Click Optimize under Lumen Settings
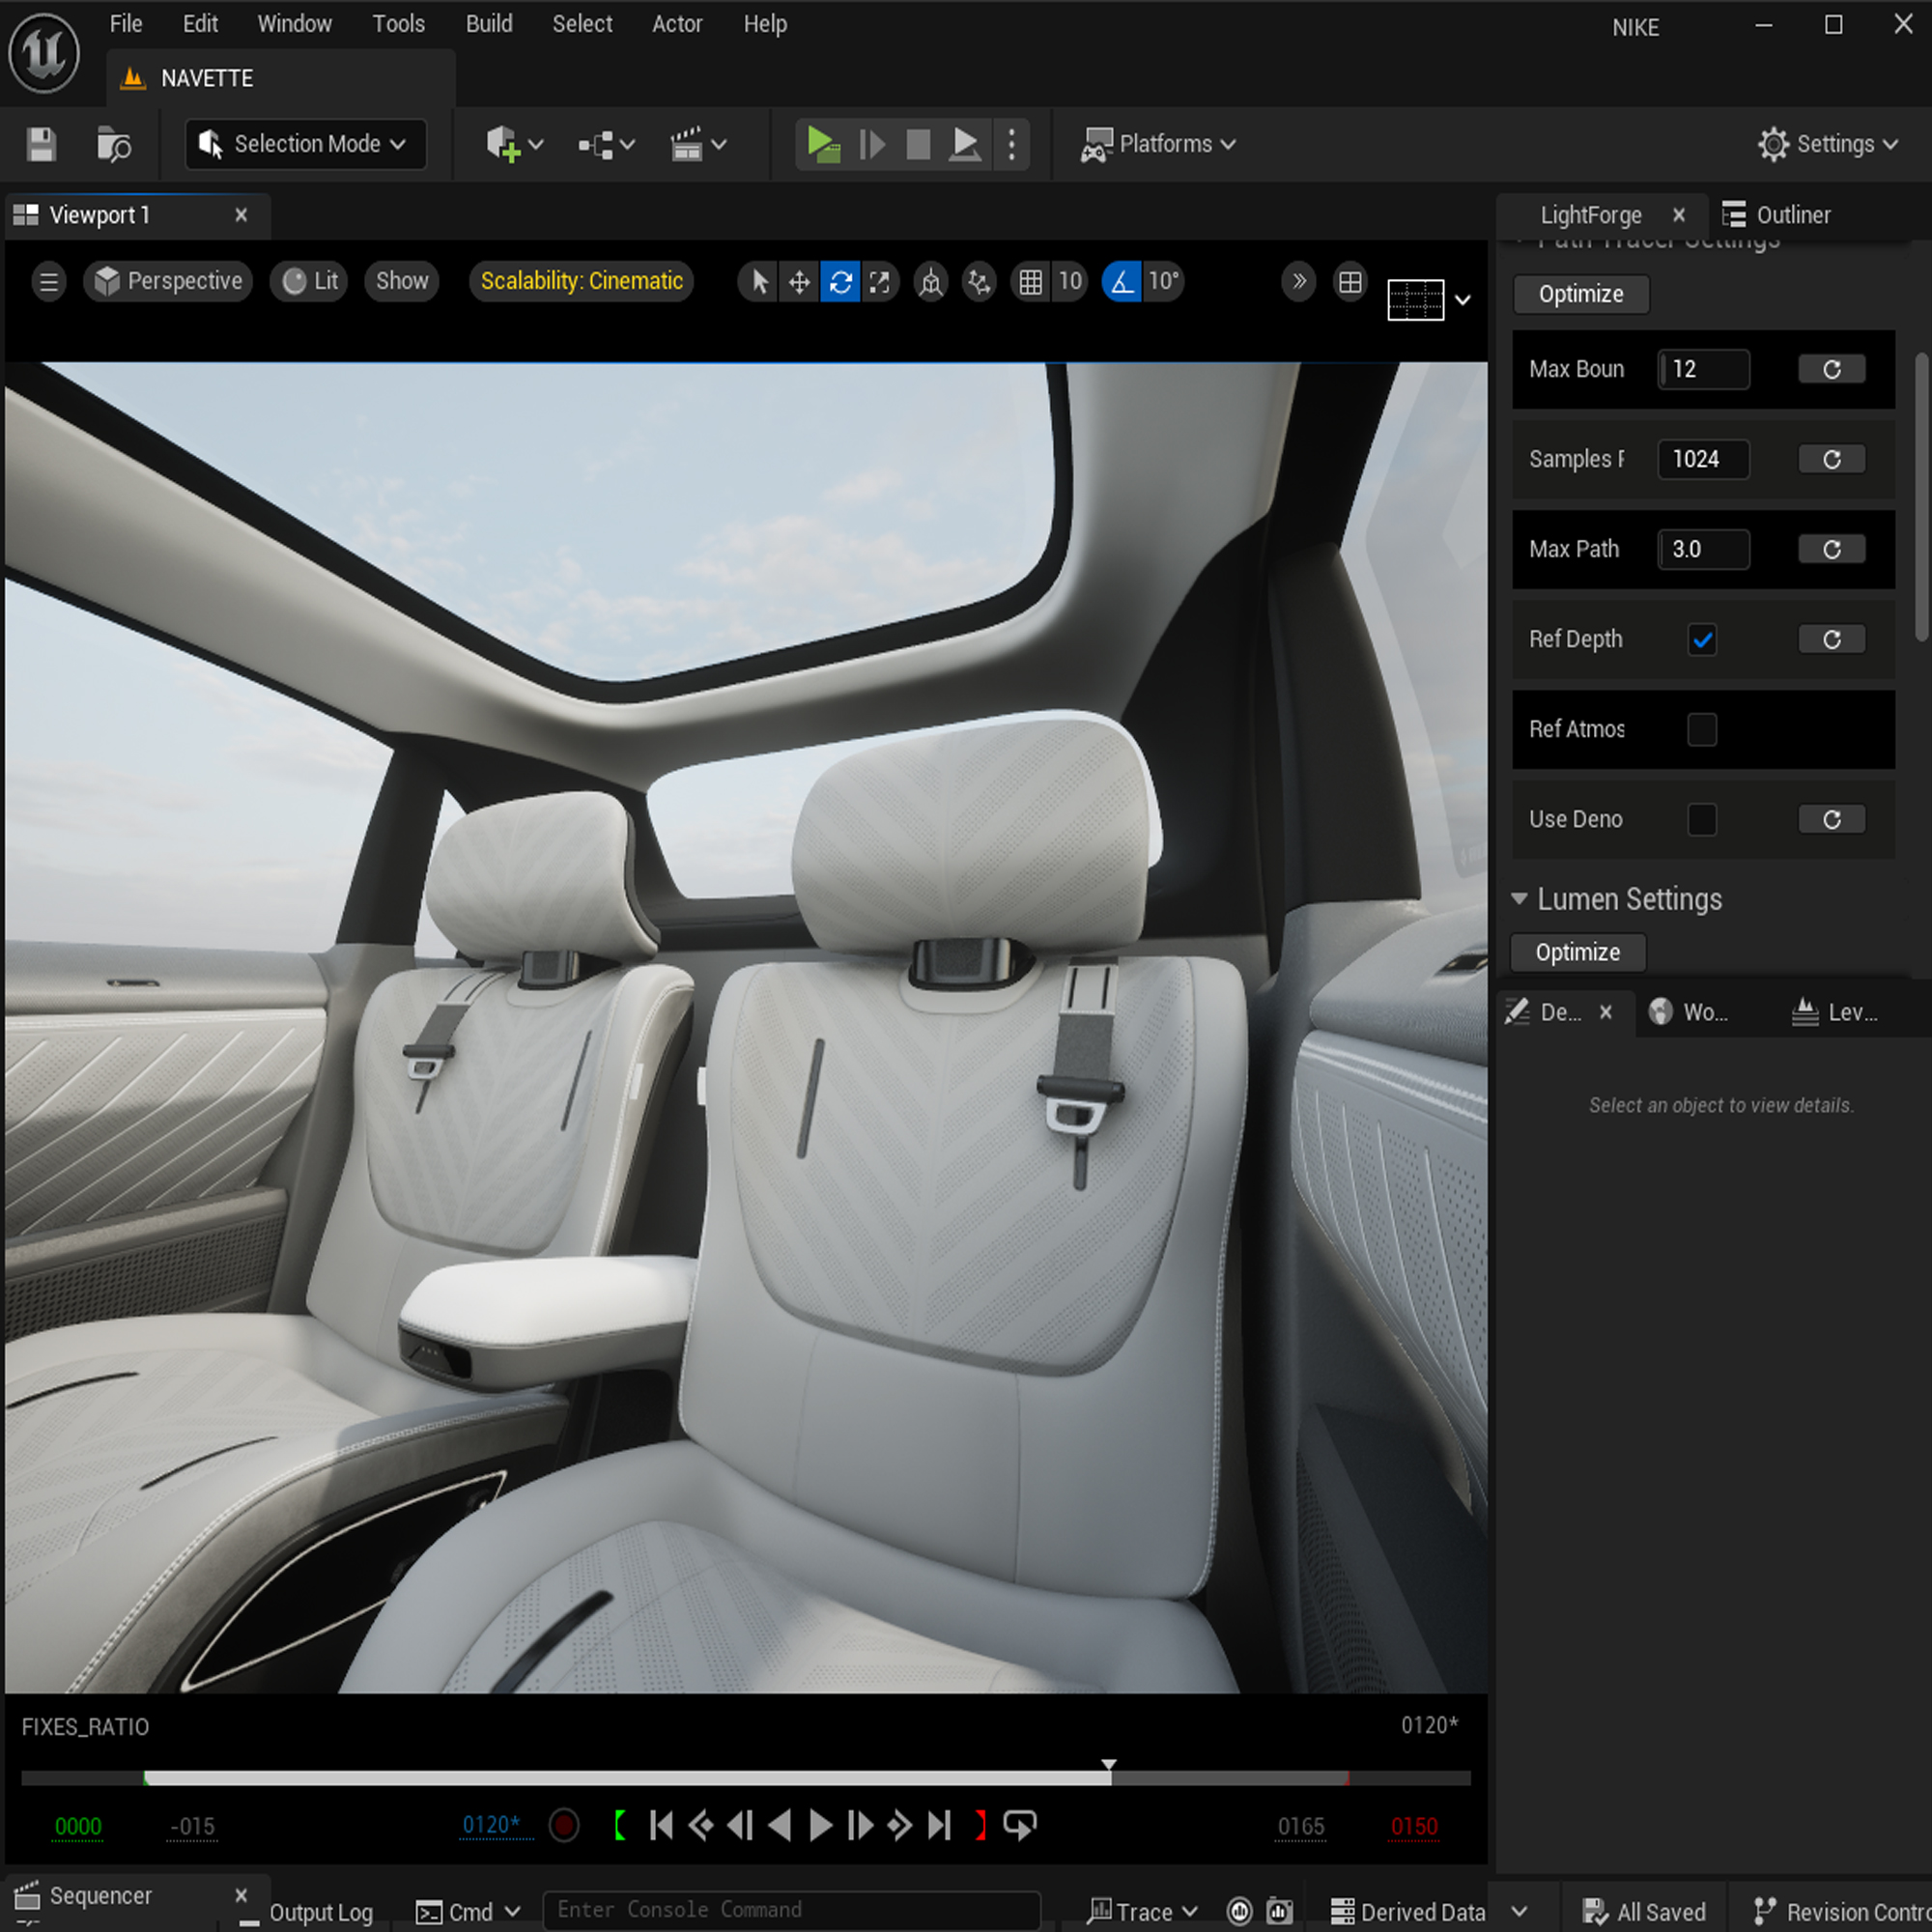 click(1577, 952)
